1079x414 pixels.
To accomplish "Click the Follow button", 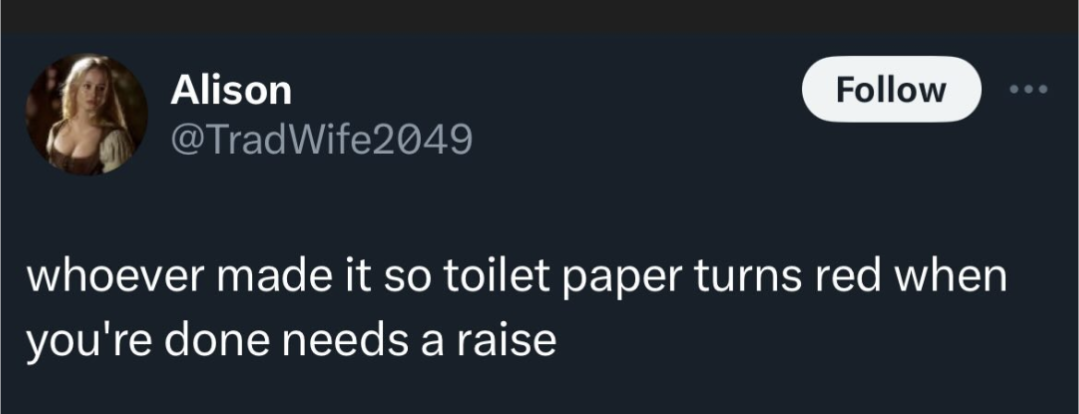I will pos(891,90).
